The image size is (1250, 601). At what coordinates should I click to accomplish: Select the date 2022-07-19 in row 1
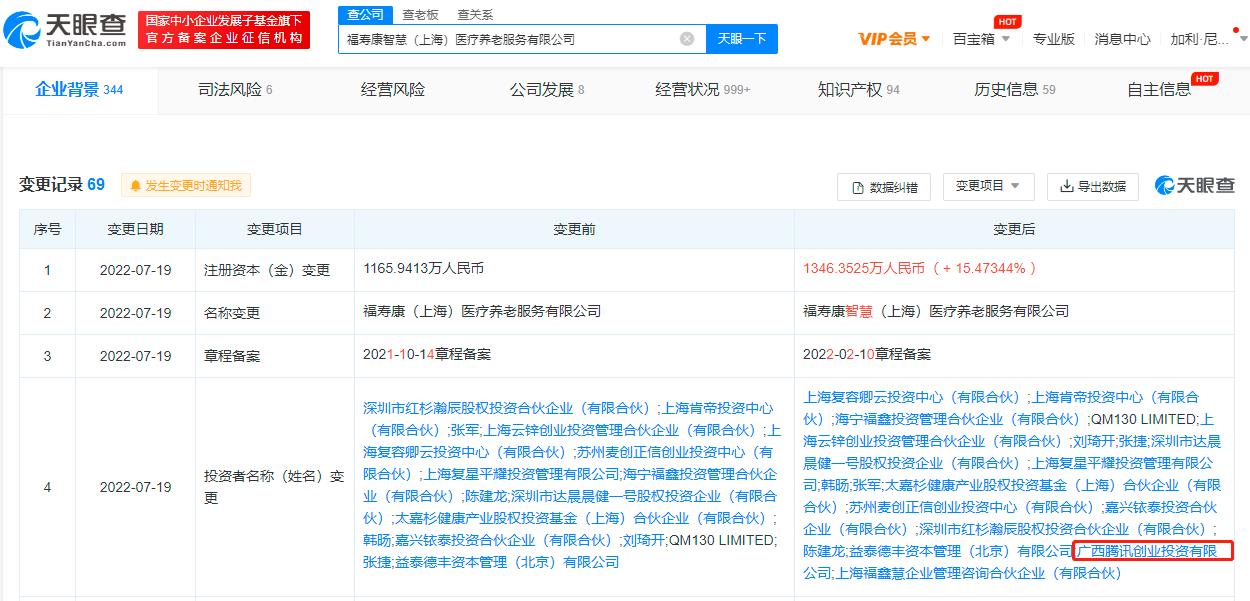[x=135, y=270]
